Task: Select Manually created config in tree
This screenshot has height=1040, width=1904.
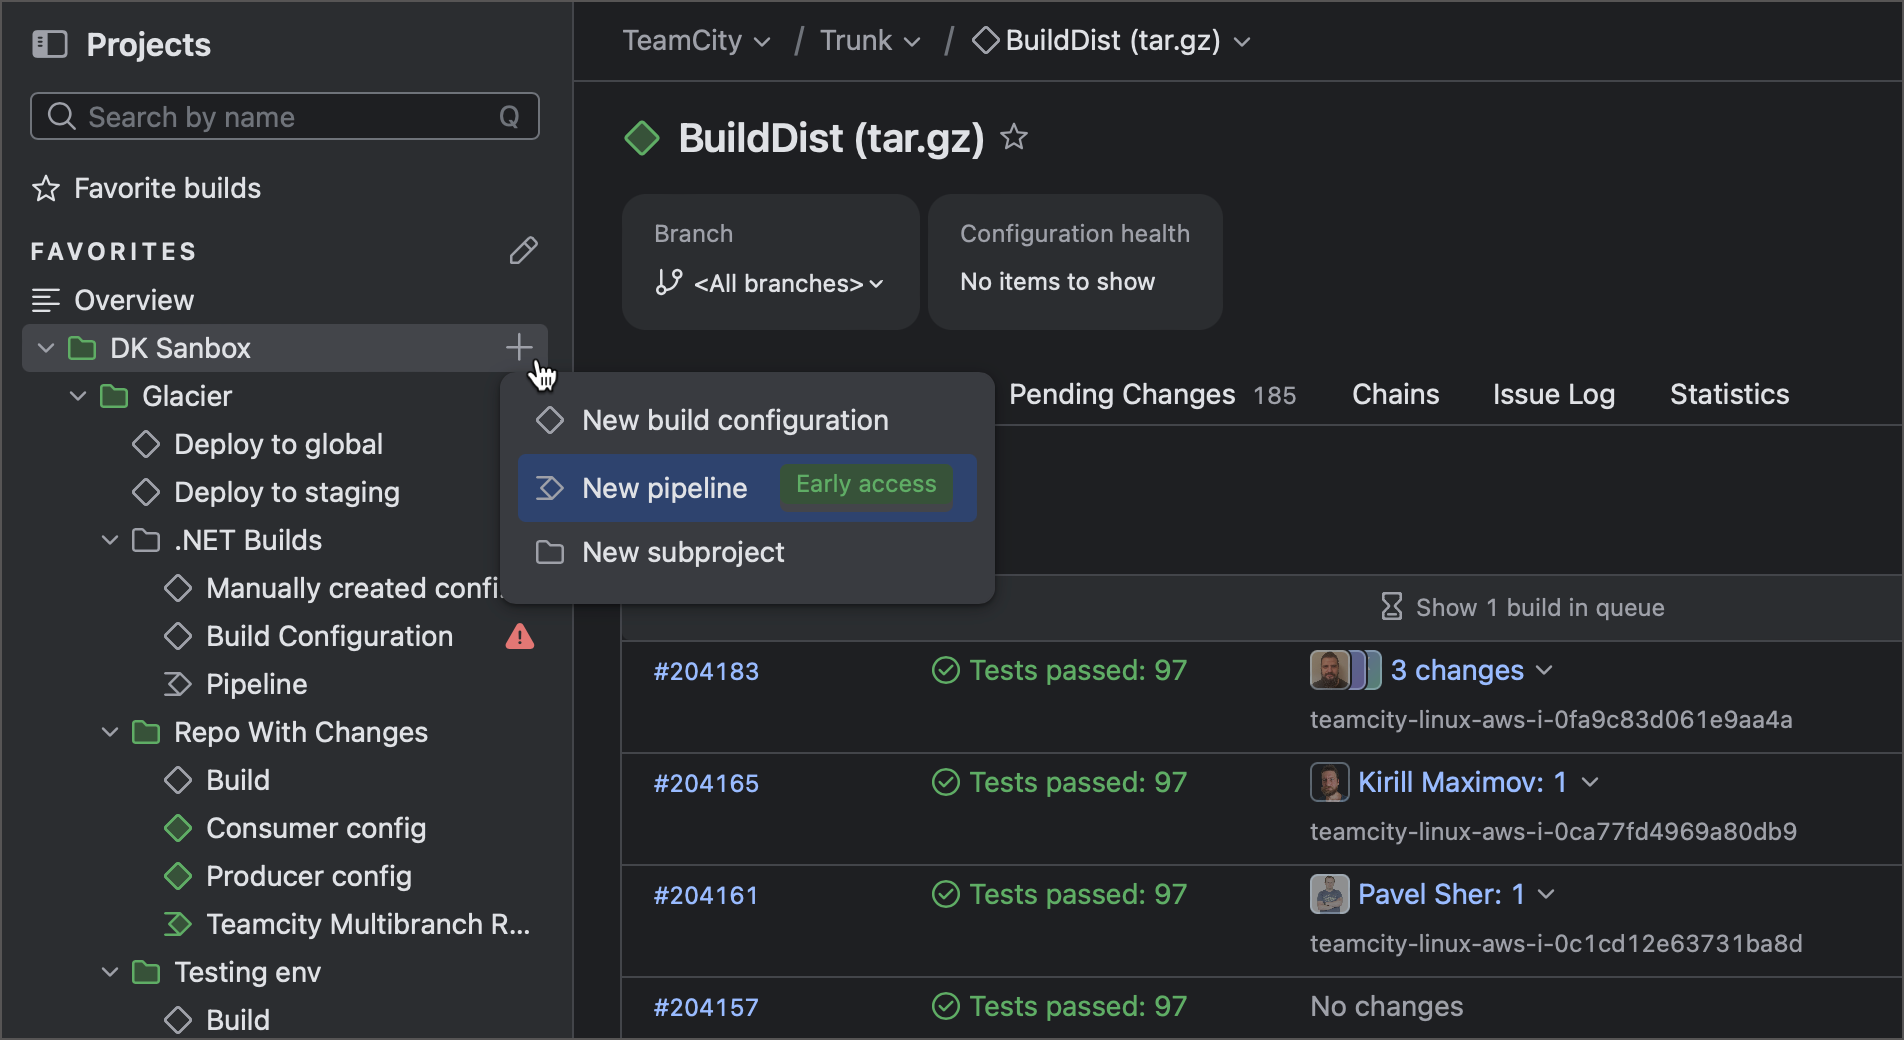Action: 352,588
